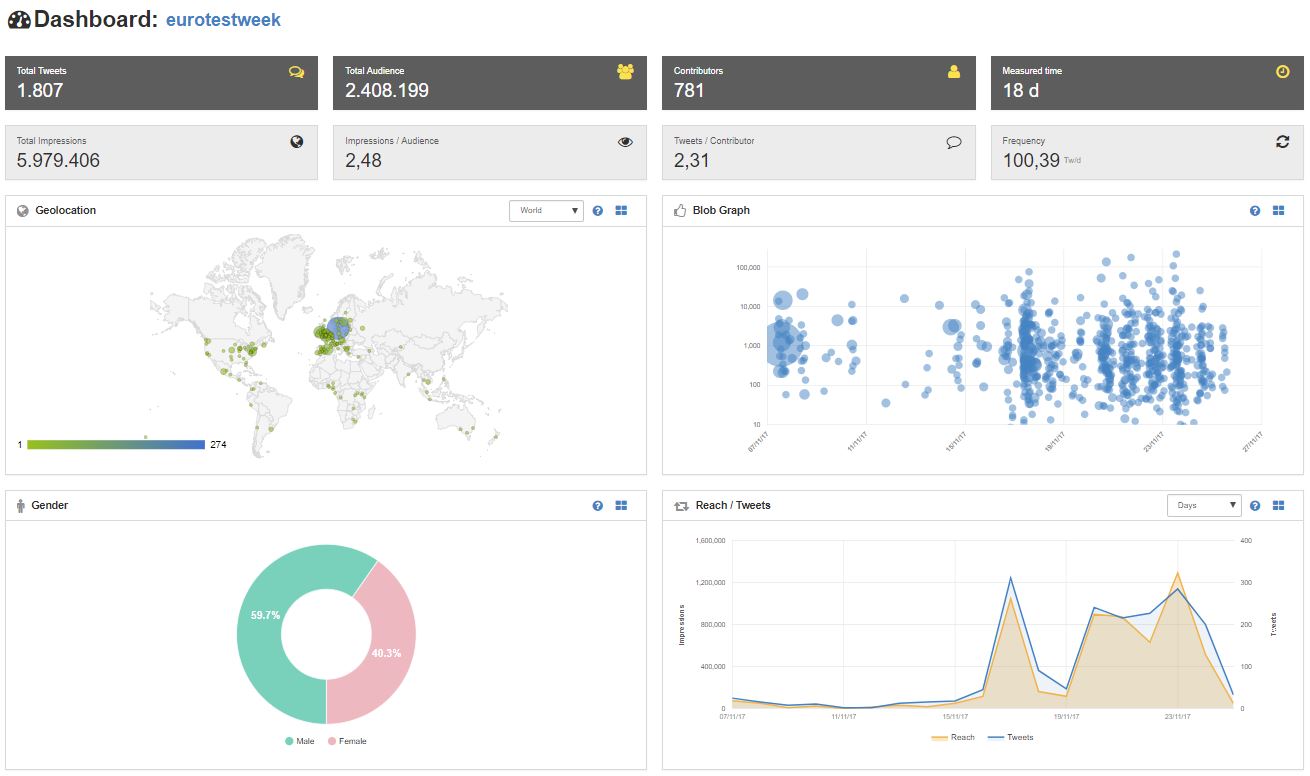Screen dimensions: 1310x776
Task: Click the grid layout icon in Gender panel
Action: click(621, 506)
